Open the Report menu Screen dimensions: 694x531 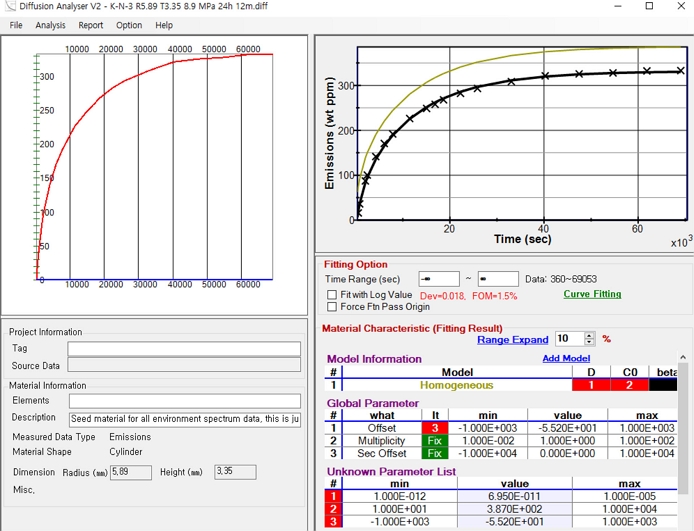coord(91,25)
